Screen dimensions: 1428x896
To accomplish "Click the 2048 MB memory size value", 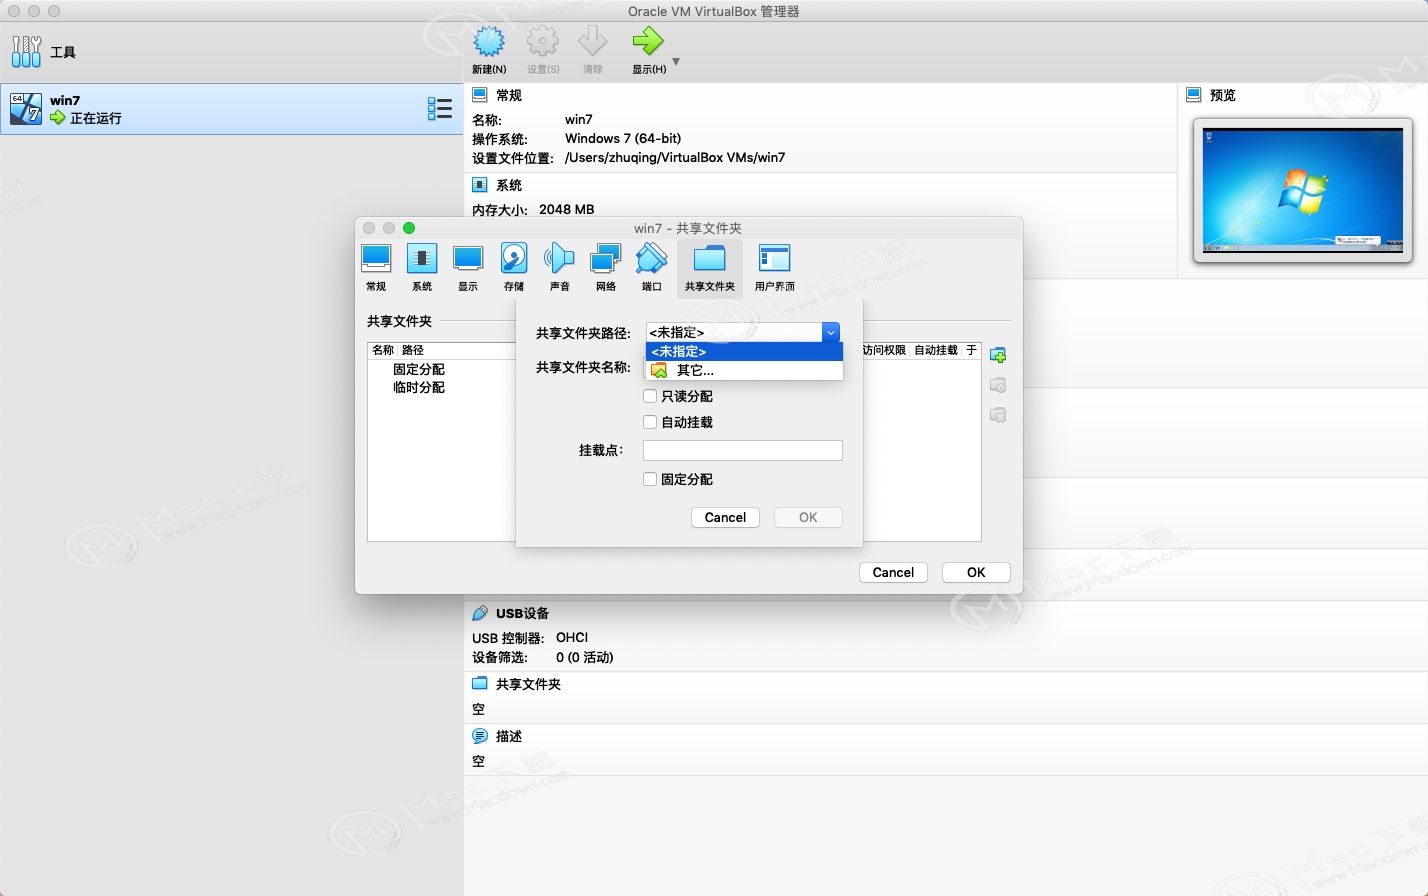I will click(x=566, y=209).
